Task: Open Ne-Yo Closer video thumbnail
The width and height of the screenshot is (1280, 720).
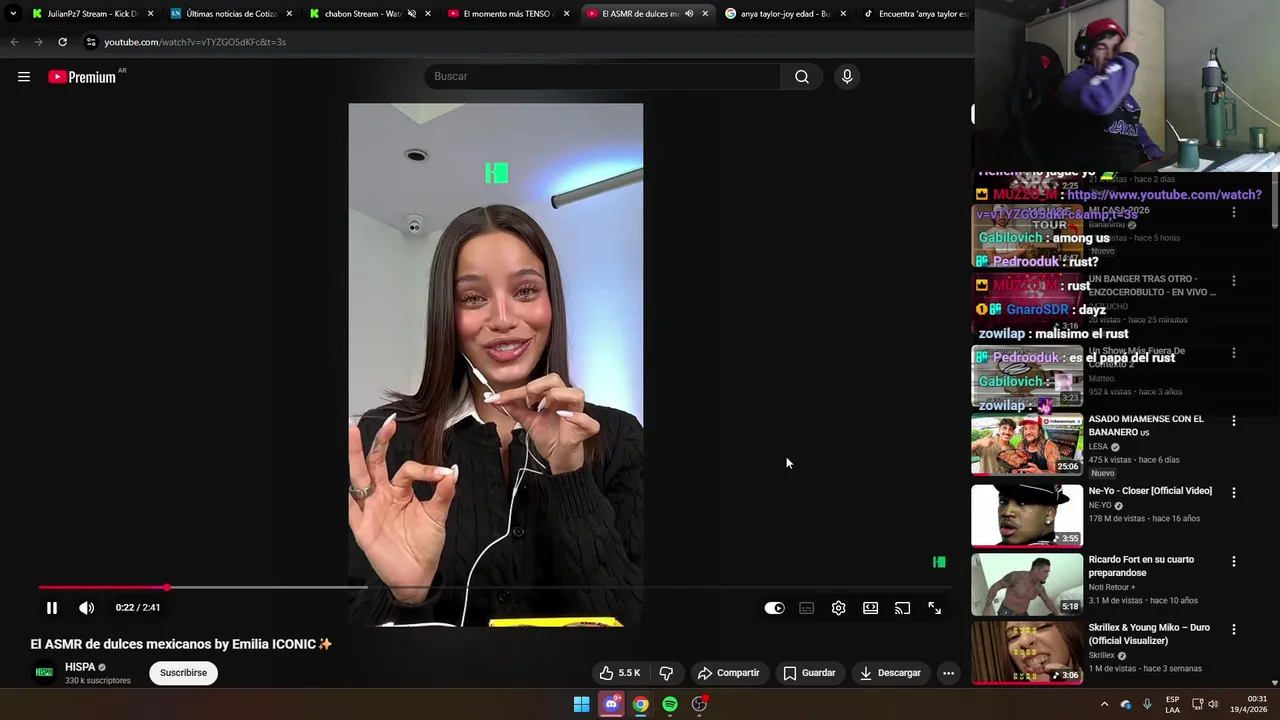Action: (1027, 516)
